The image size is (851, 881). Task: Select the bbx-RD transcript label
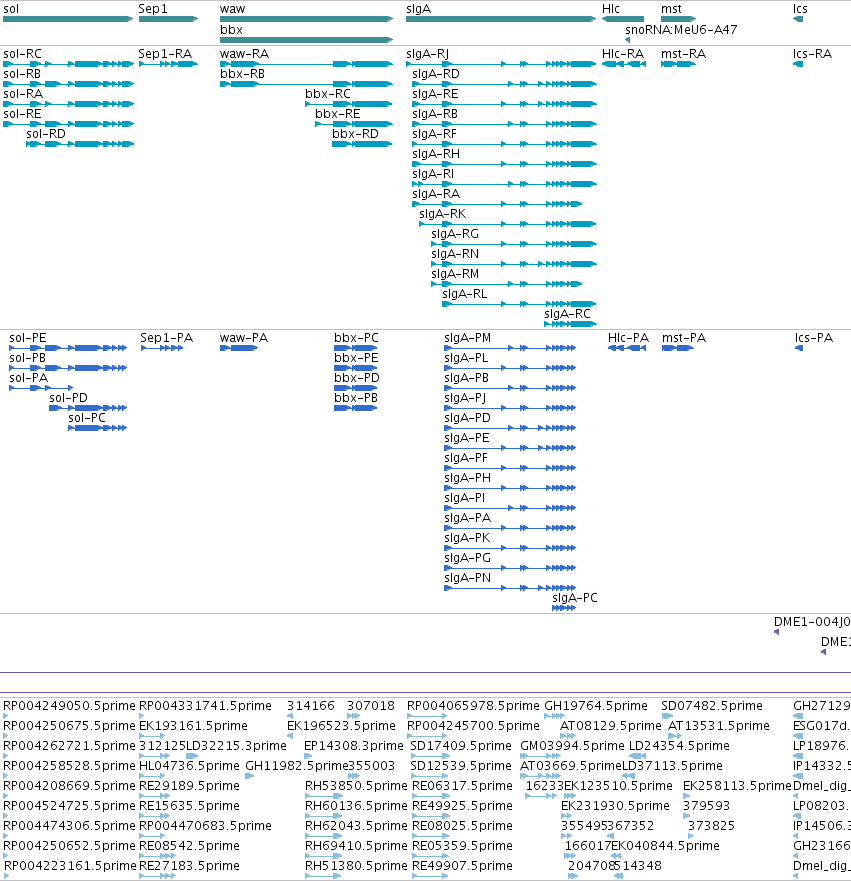point(355,134)
